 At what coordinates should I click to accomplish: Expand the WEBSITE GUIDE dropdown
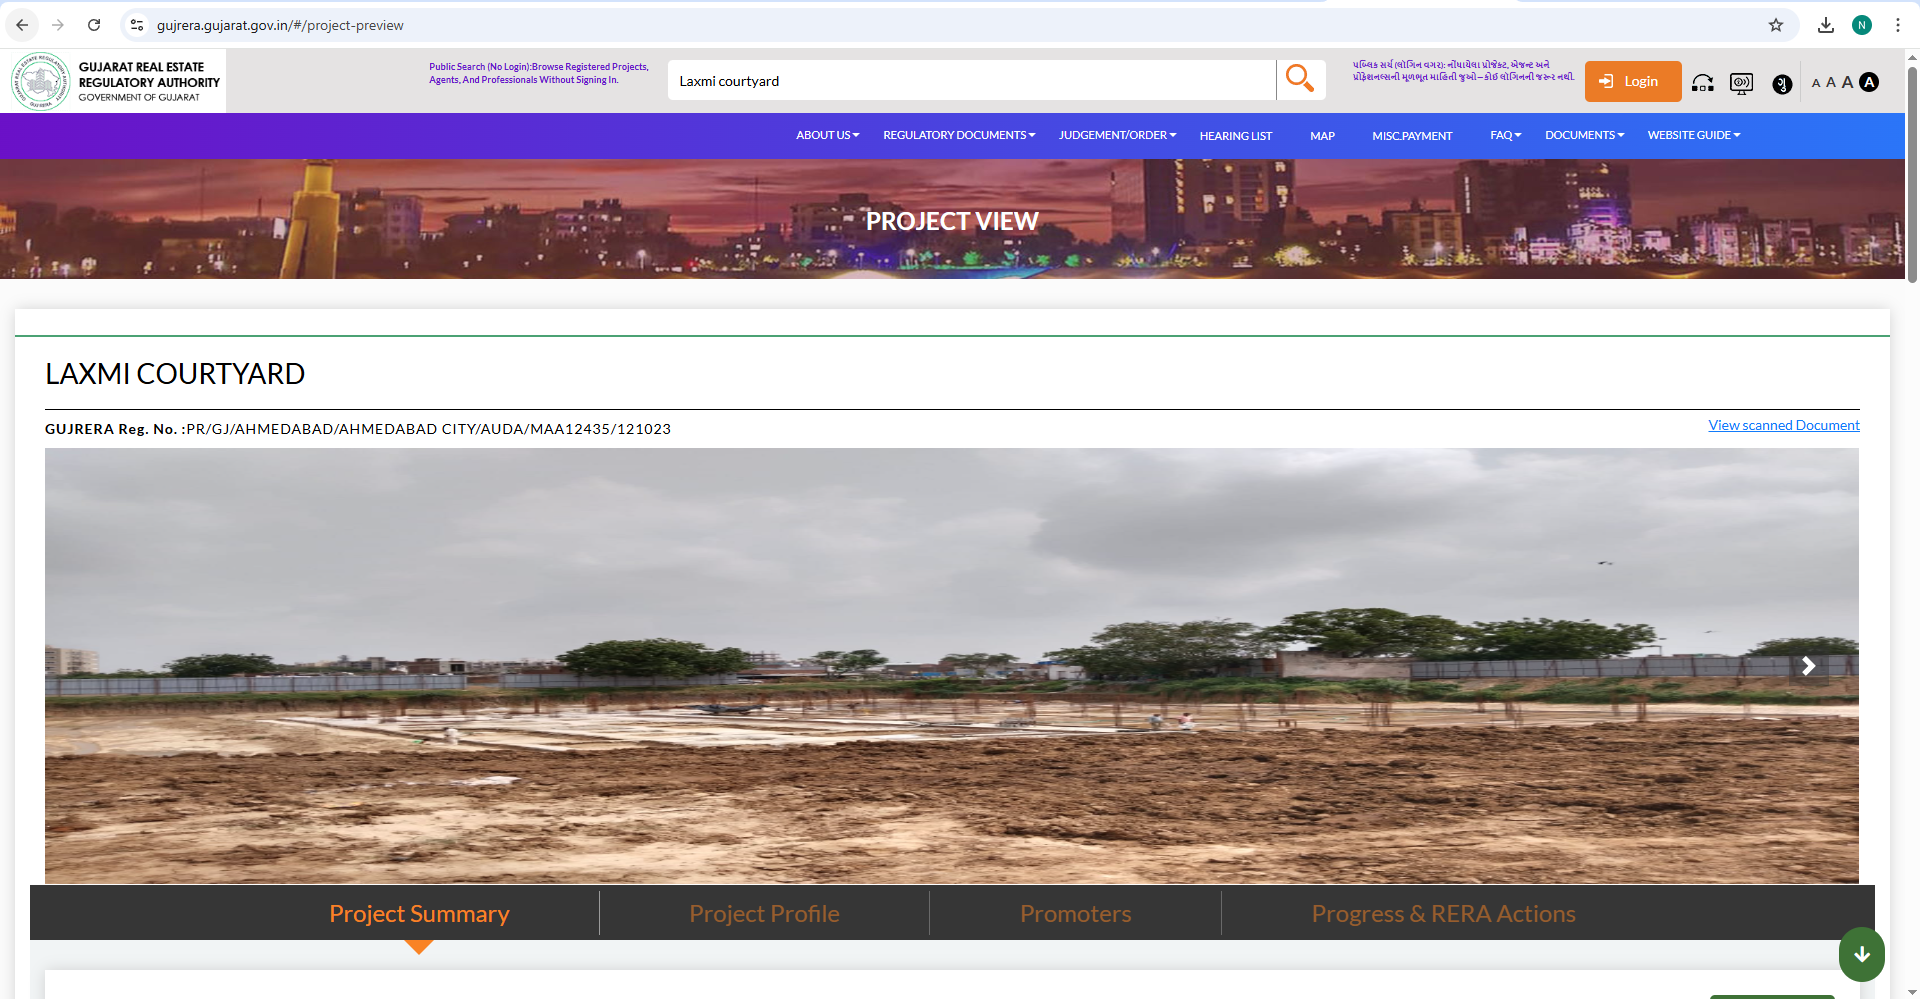click(x=1692, y=135)
